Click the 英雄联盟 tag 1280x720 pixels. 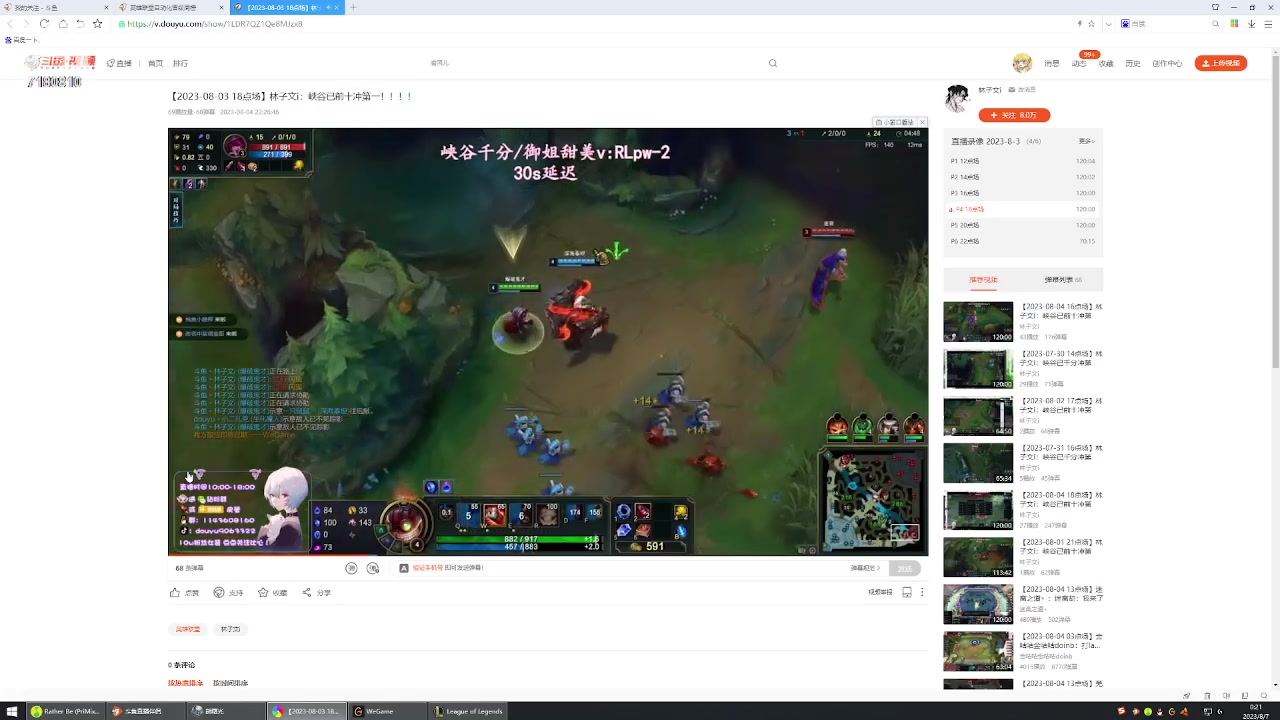188,629
